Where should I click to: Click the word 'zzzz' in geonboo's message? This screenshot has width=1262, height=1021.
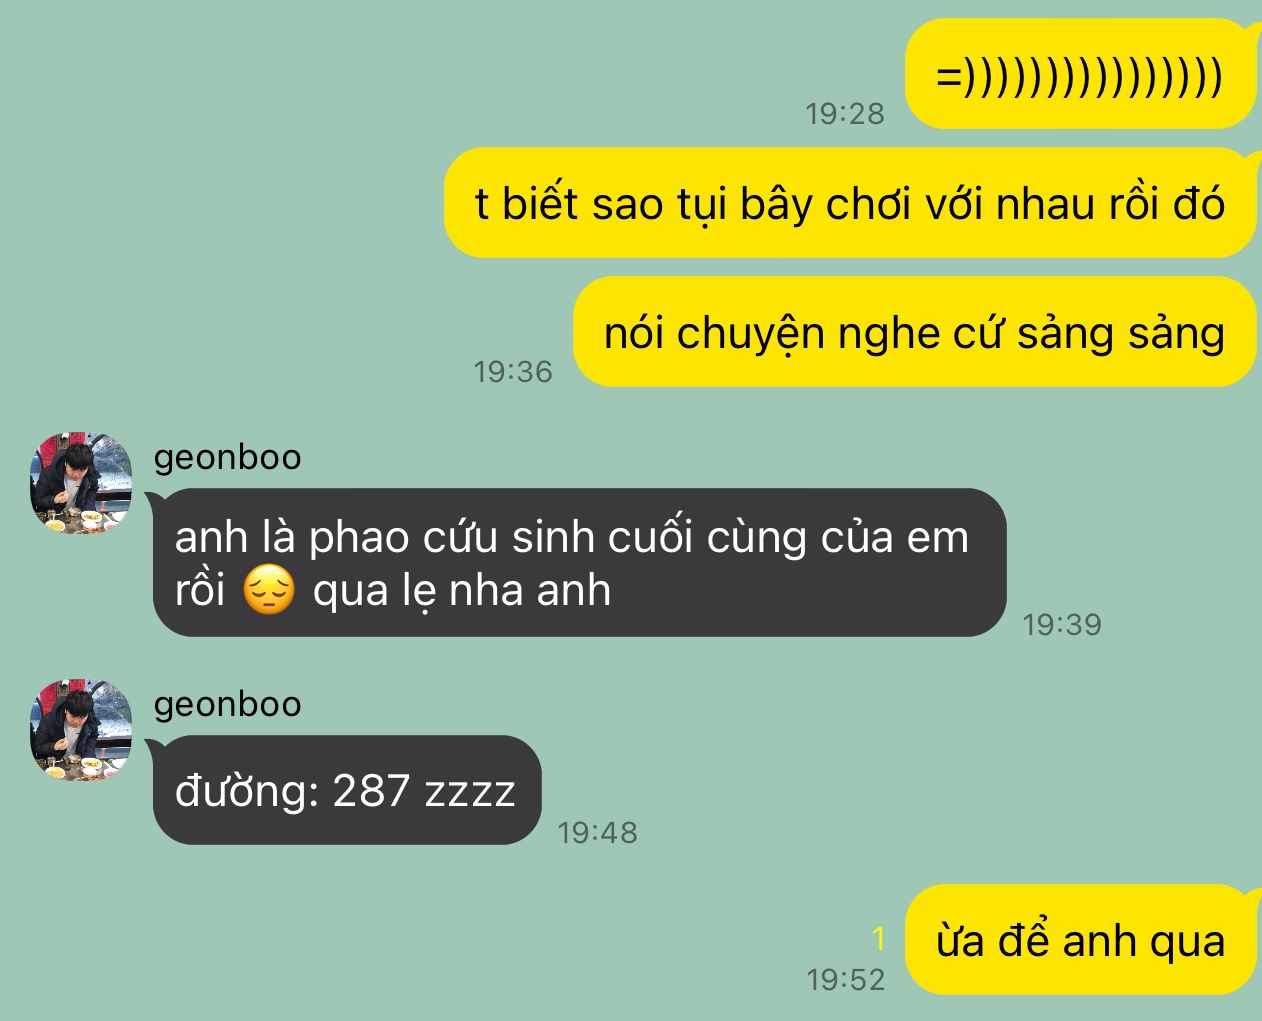point(470,792)
